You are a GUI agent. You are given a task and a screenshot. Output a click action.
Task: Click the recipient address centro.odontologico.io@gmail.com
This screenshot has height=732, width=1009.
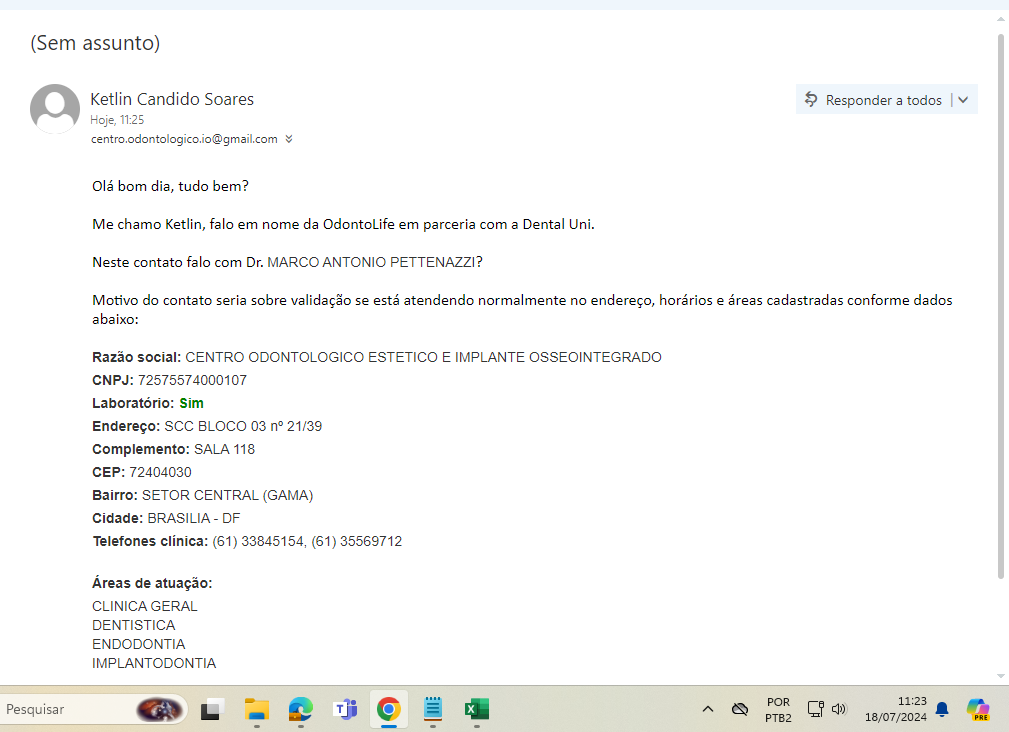[184, 139]
